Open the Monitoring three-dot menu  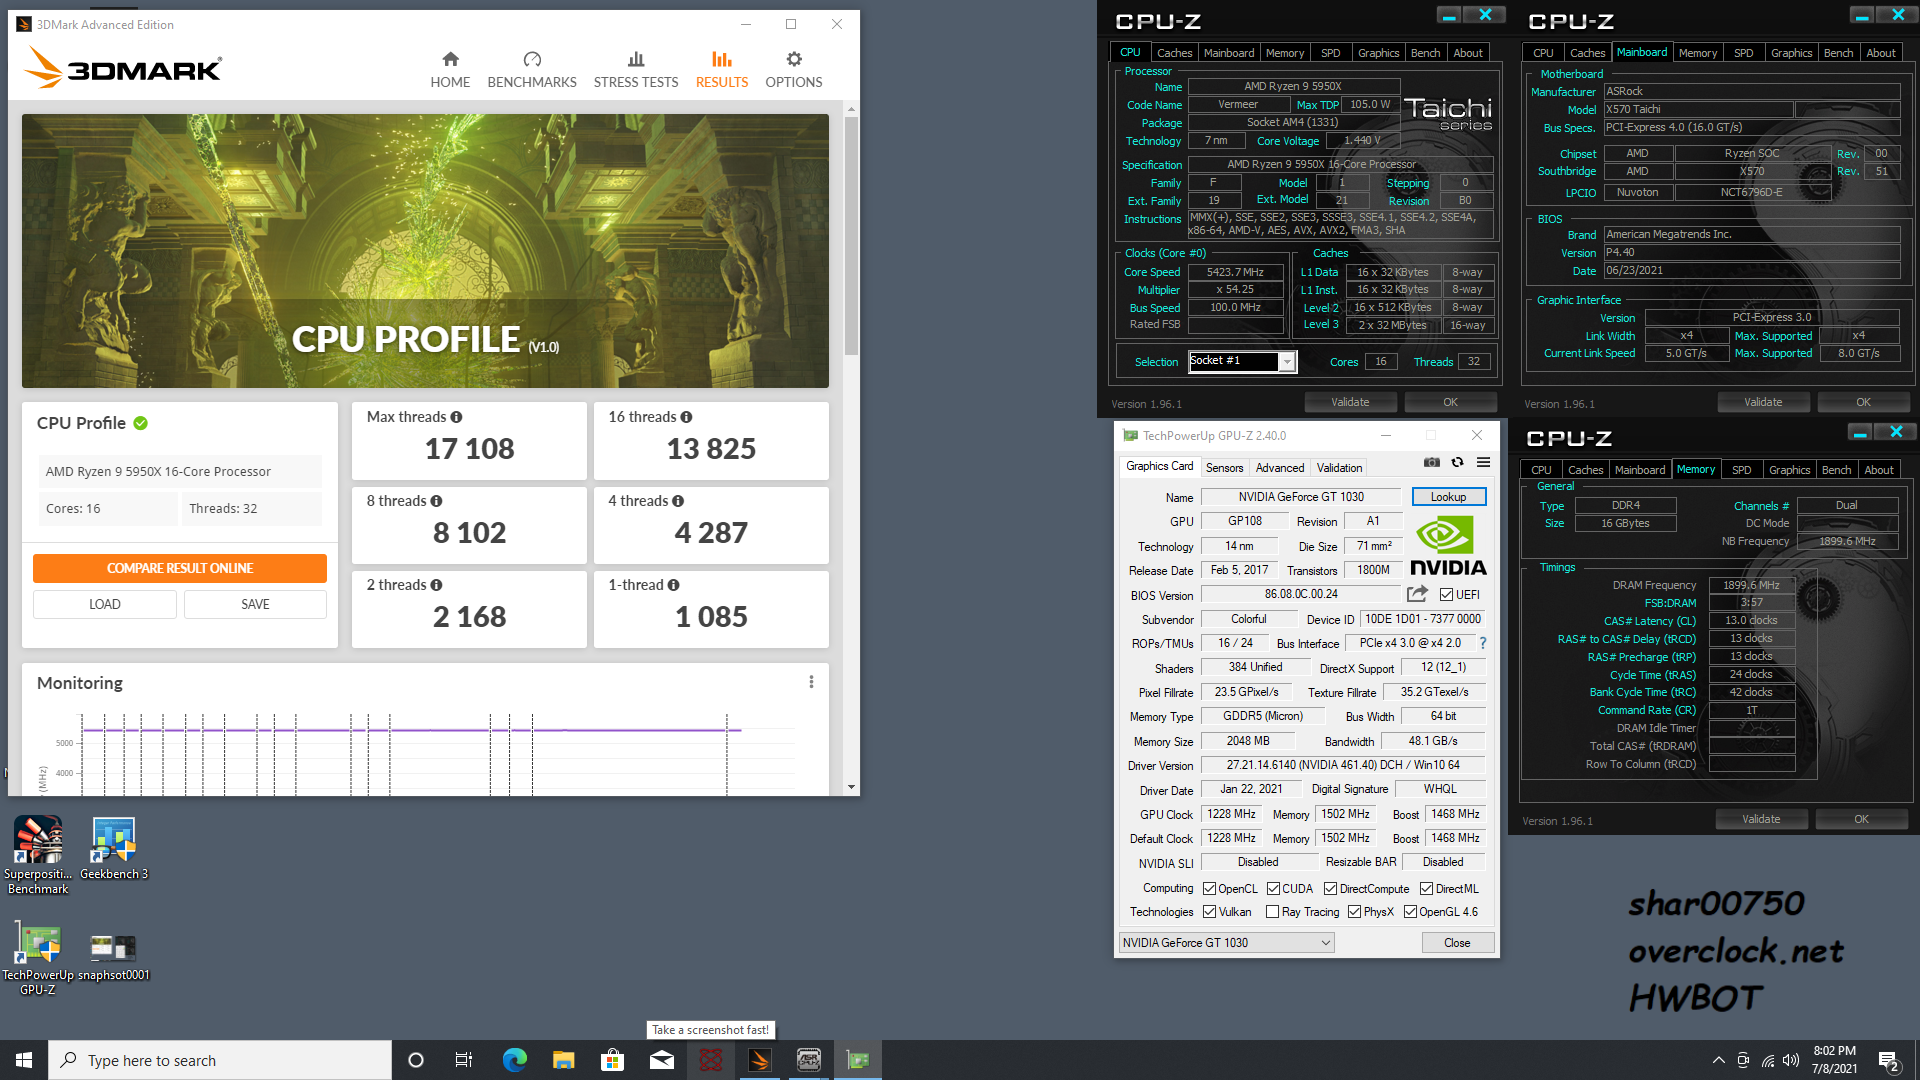coord(811,682)
